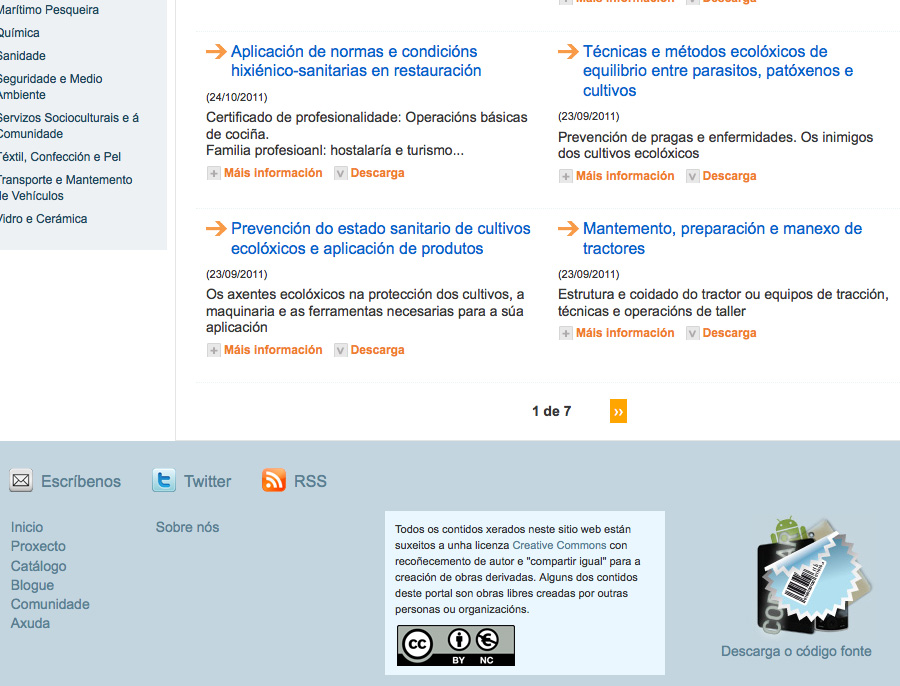
Task: Click the Escríbenos envelope icon
Action: (21, 480)
